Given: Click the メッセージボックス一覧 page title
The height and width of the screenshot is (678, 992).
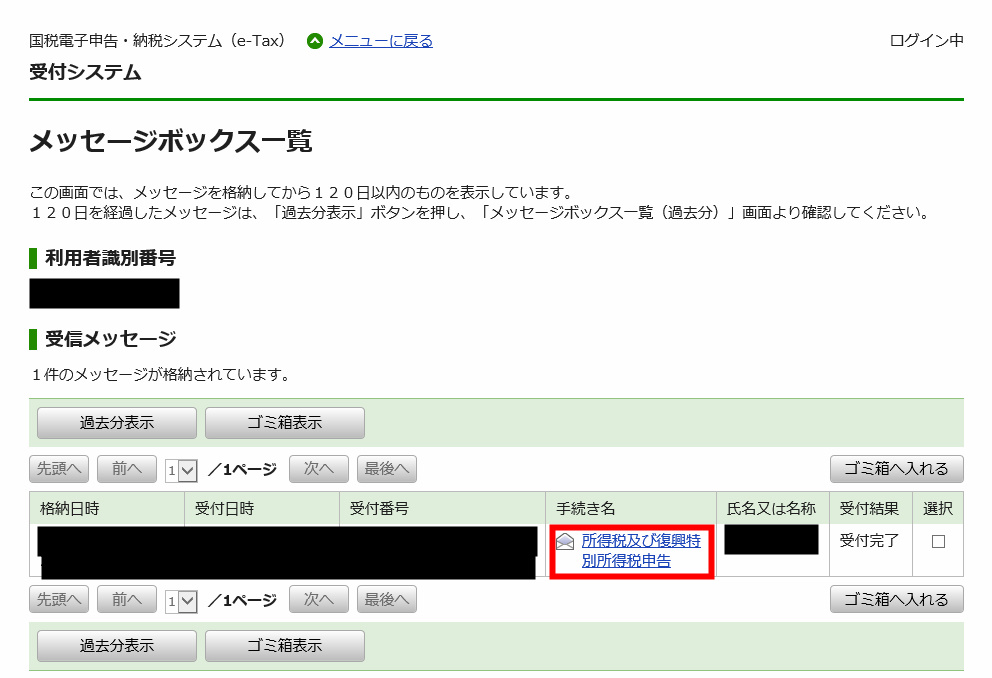Looking at the screenshot, I should point(171,141).
